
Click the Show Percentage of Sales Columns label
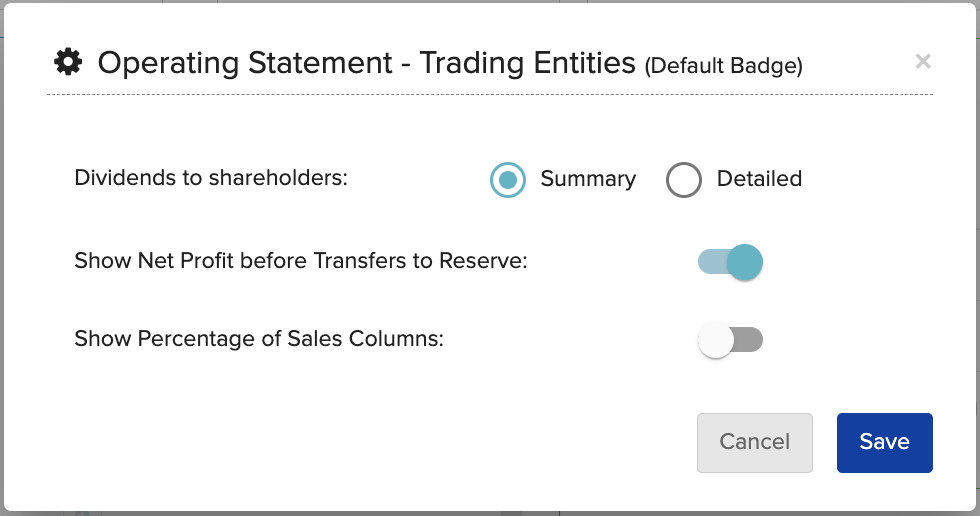tap(259, 339)
